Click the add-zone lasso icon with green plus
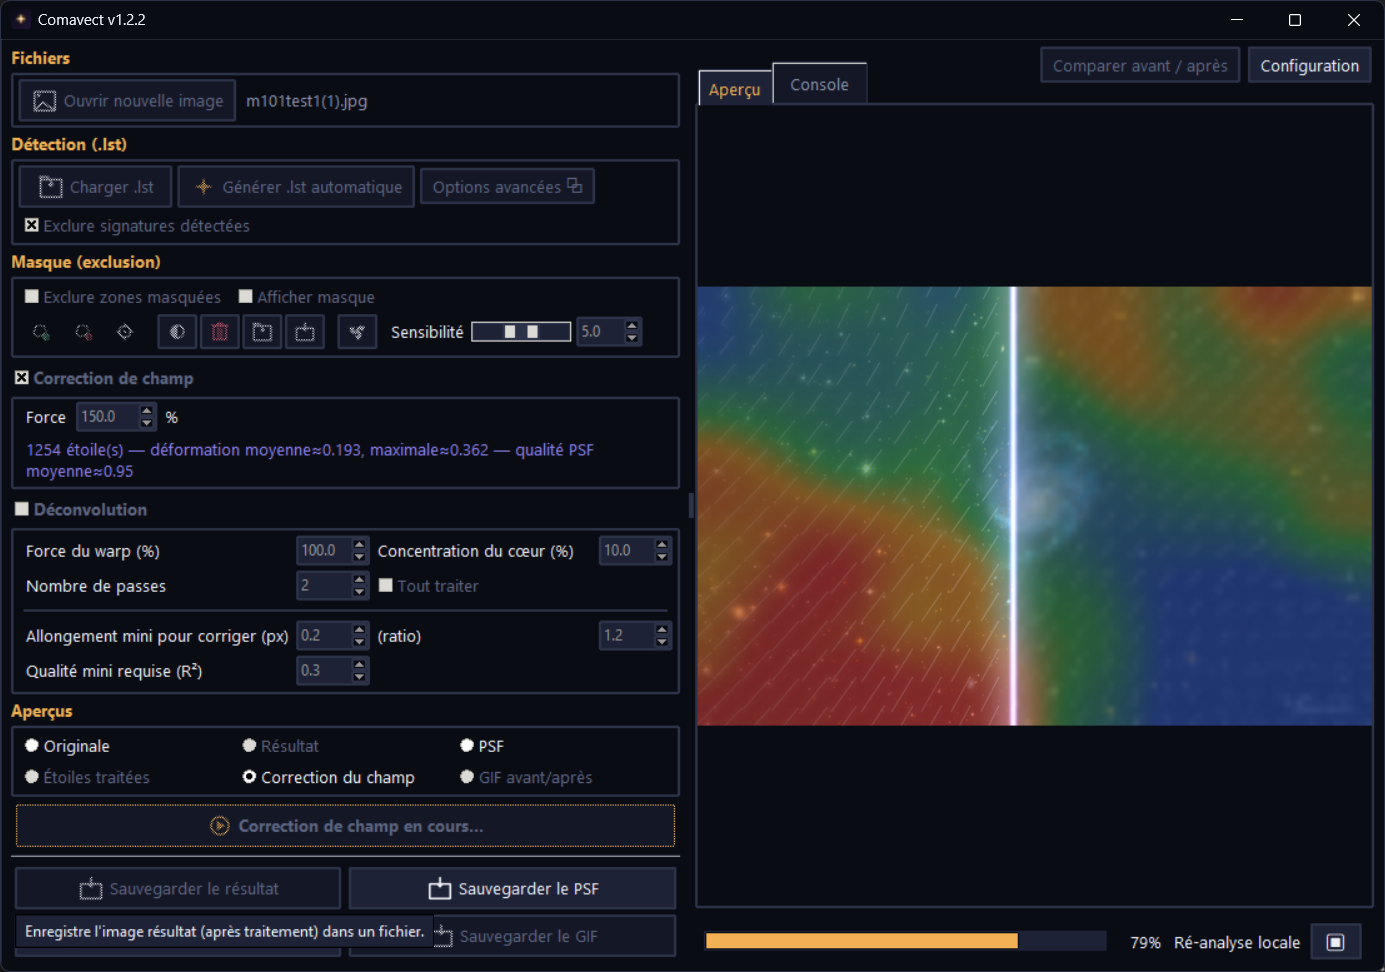 [41, 332]
